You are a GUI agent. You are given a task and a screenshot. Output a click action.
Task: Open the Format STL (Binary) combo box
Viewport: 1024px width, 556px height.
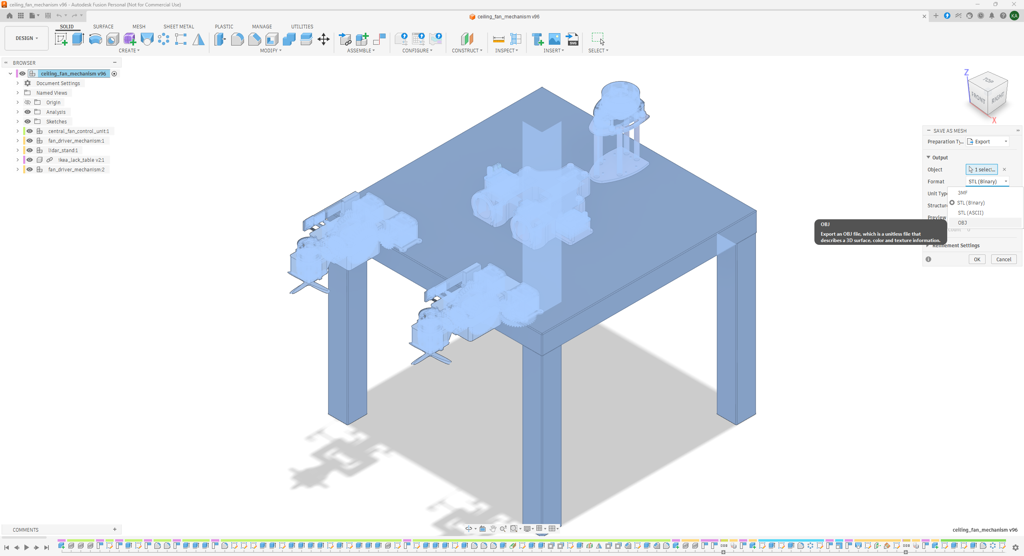tap(987, 182)
